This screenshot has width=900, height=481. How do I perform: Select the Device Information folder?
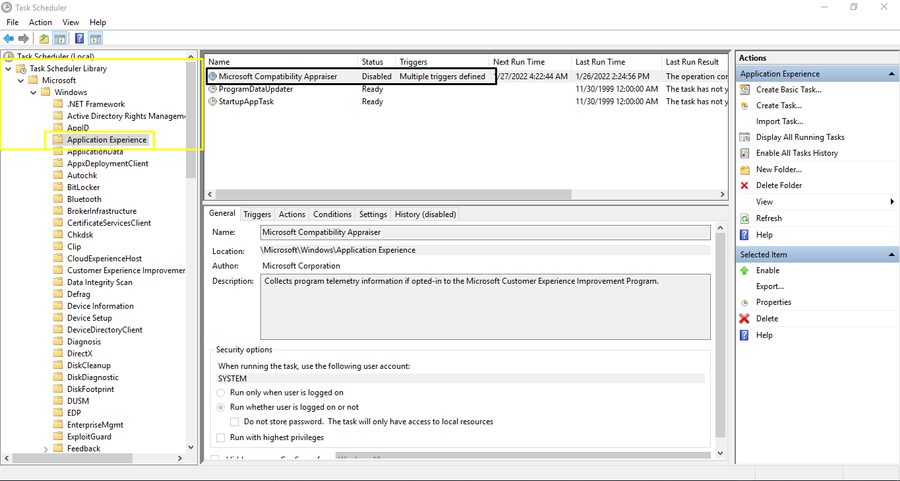click(x=100, y=306)
